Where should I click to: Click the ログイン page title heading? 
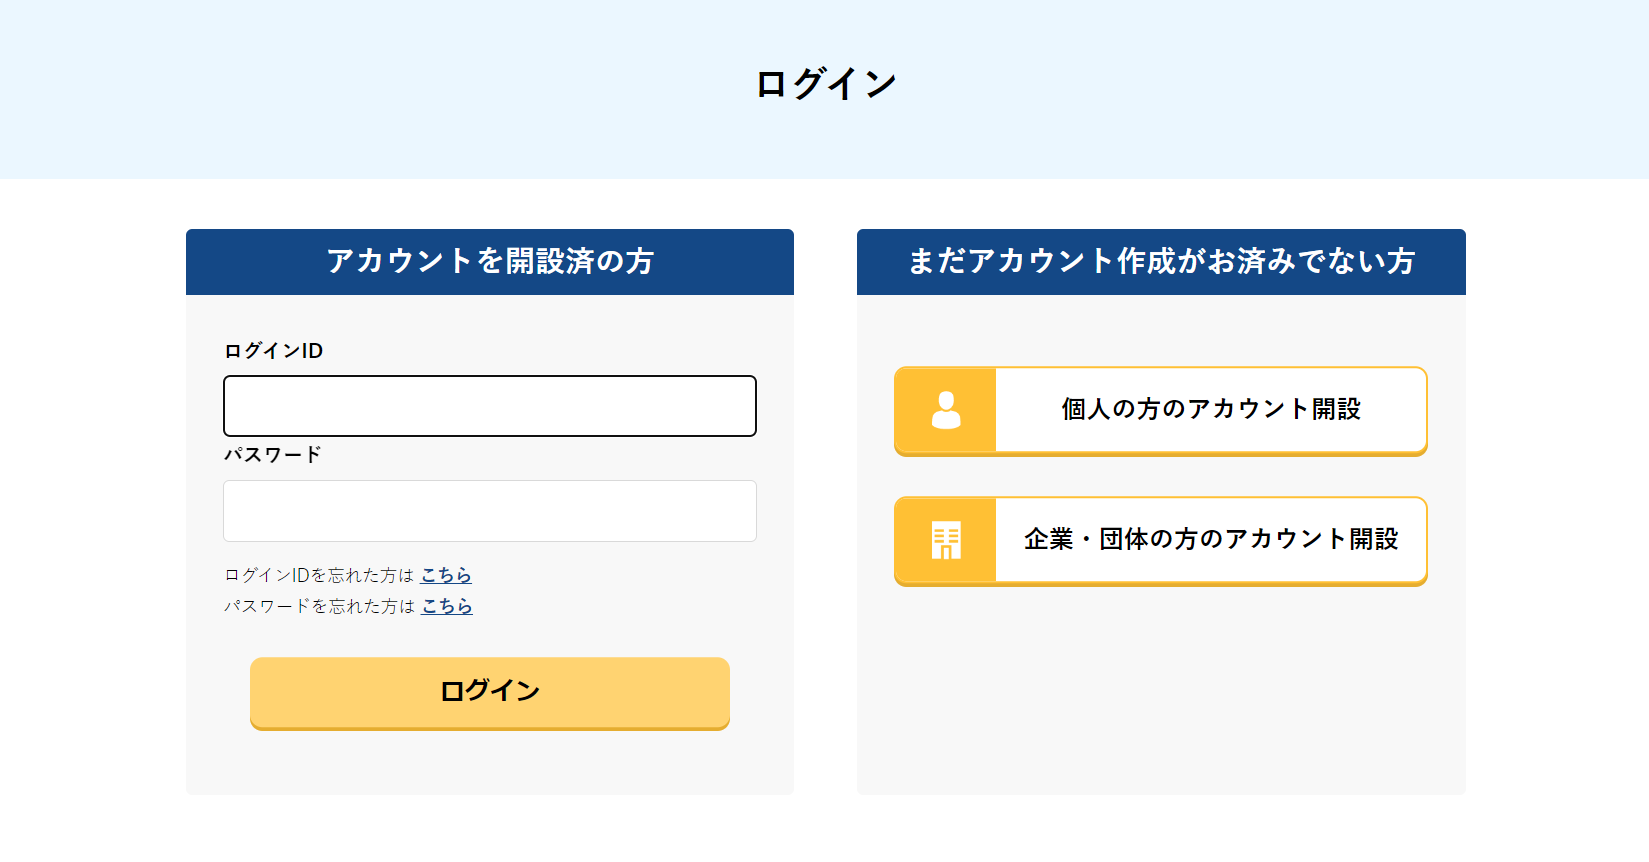tap(825, 84)
